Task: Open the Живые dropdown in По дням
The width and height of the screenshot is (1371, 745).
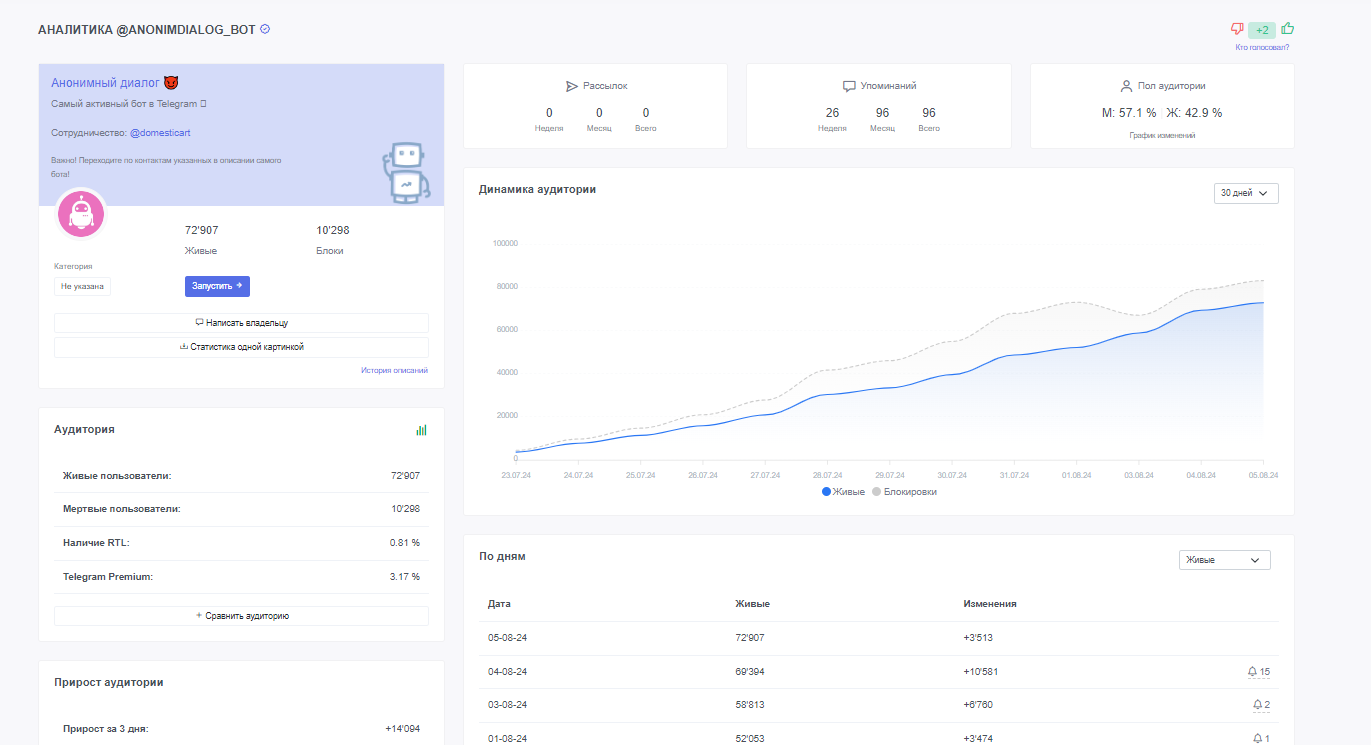Action: [1224, 560]
